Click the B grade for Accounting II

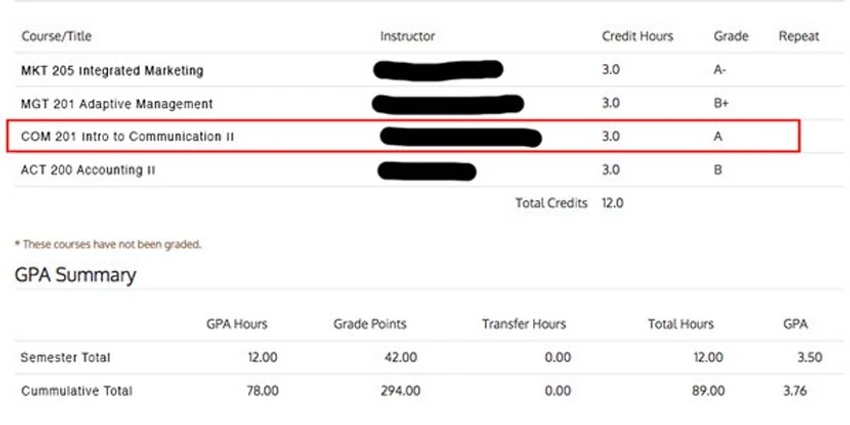(x=718, y=170)
